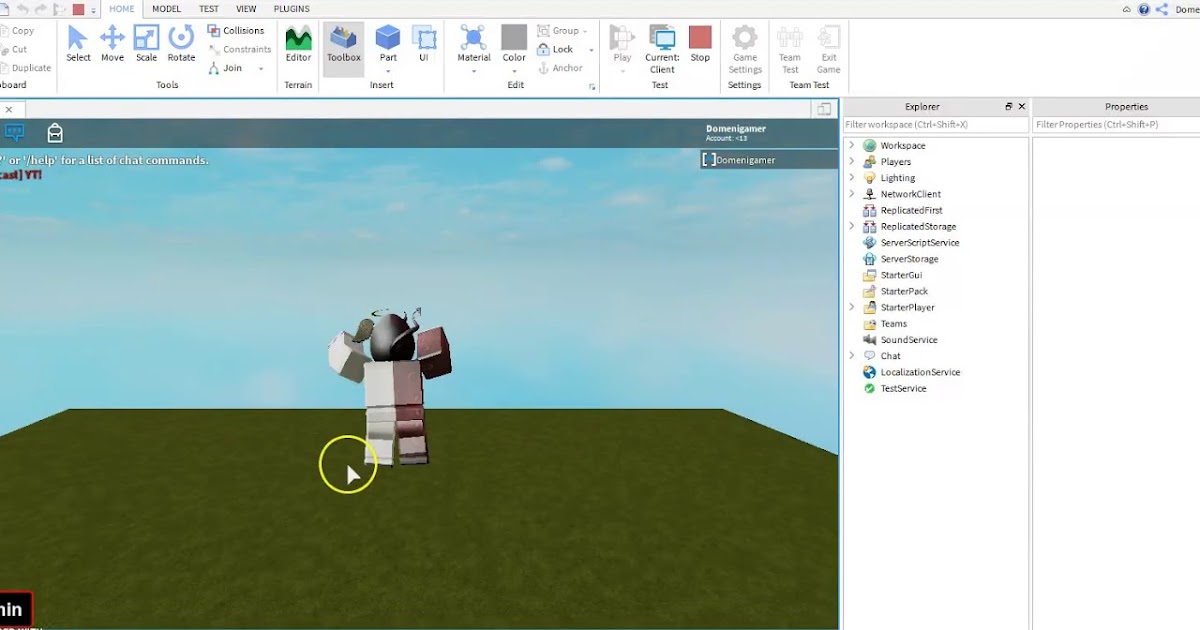
Task: Switch to the PLUGINS ribbon tab
Action: pos(291,9)
